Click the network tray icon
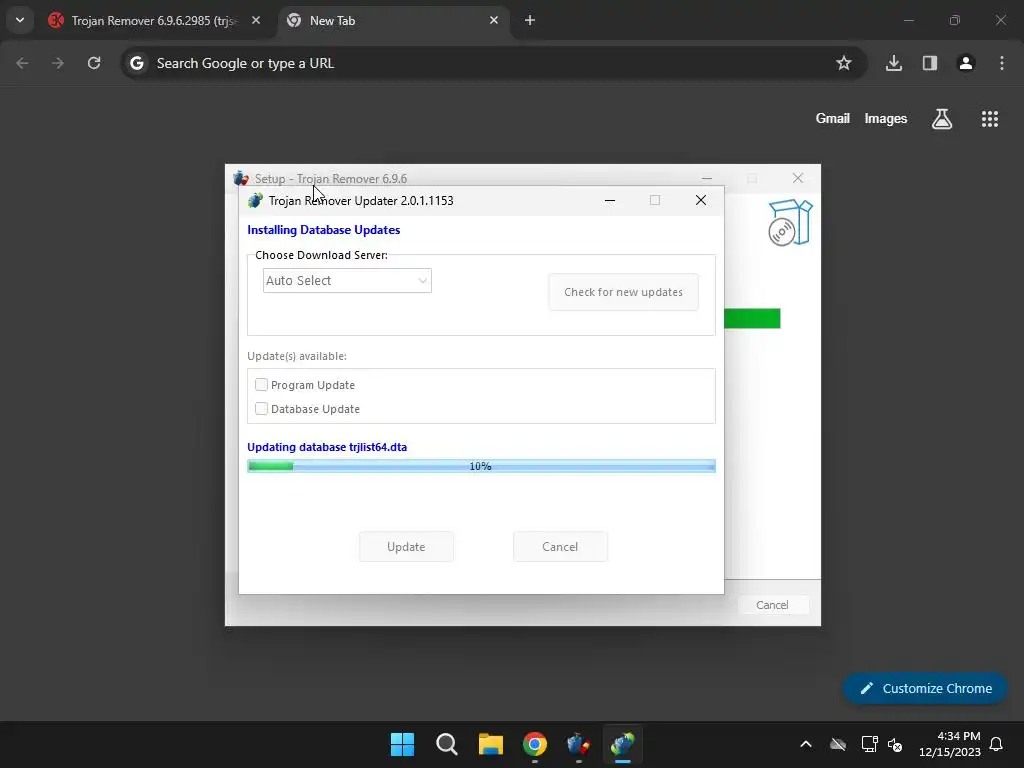Image resolution: width=1024 pixels, height=768 pixels. tap(869, 744)
